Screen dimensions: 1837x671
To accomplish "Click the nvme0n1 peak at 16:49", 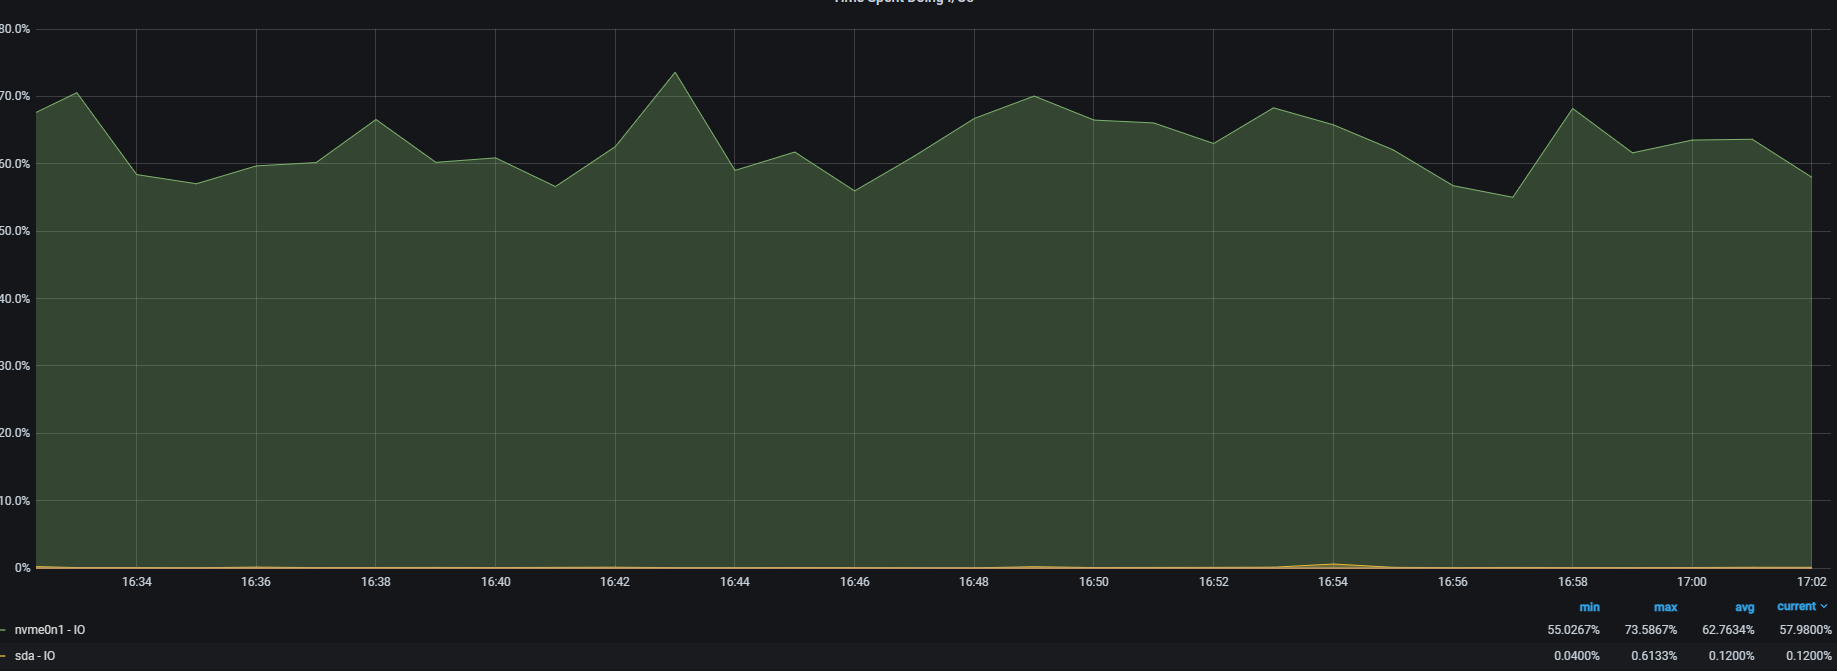I will 1034,96.
